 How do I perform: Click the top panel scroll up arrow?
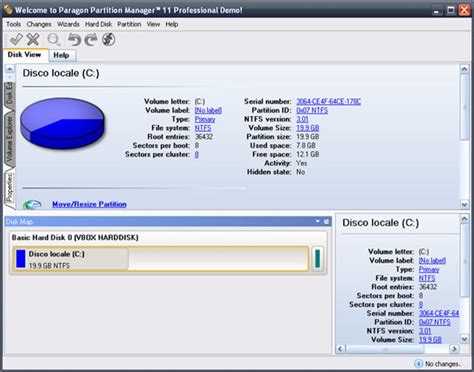(x=464, y=69)
